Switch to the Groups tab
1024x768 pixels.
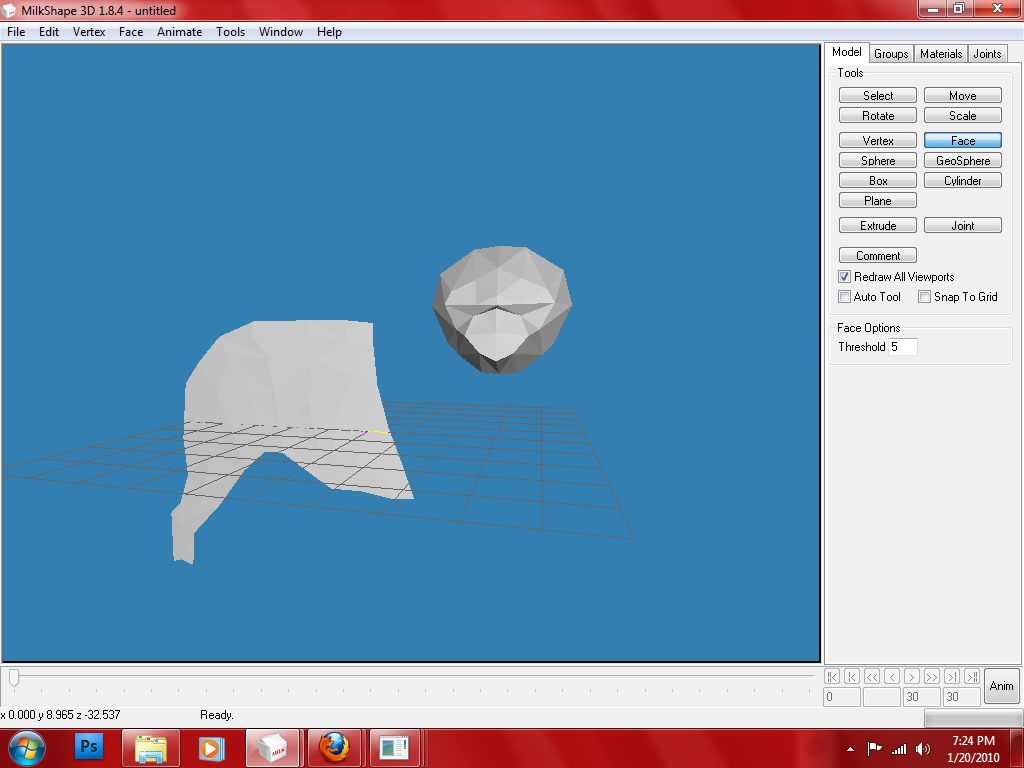pos(891,54)
